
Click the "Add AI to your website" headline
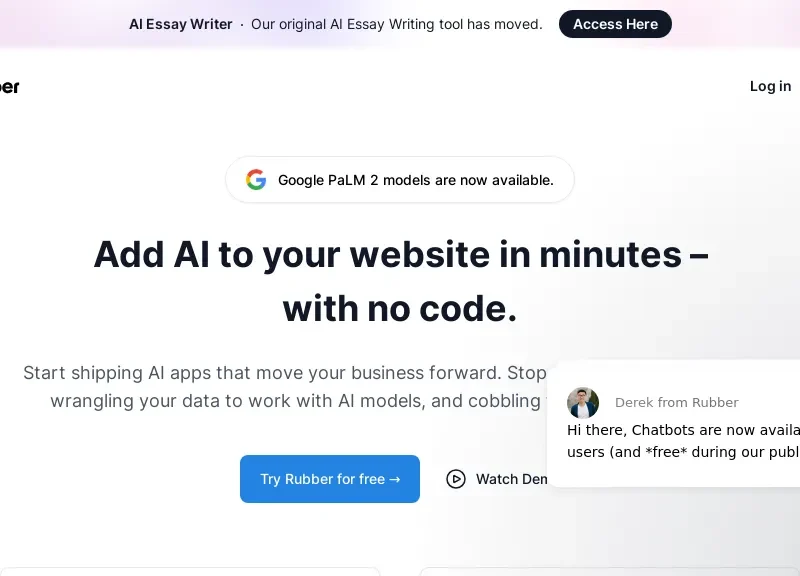pyautogui.click(x=401, y=255)
